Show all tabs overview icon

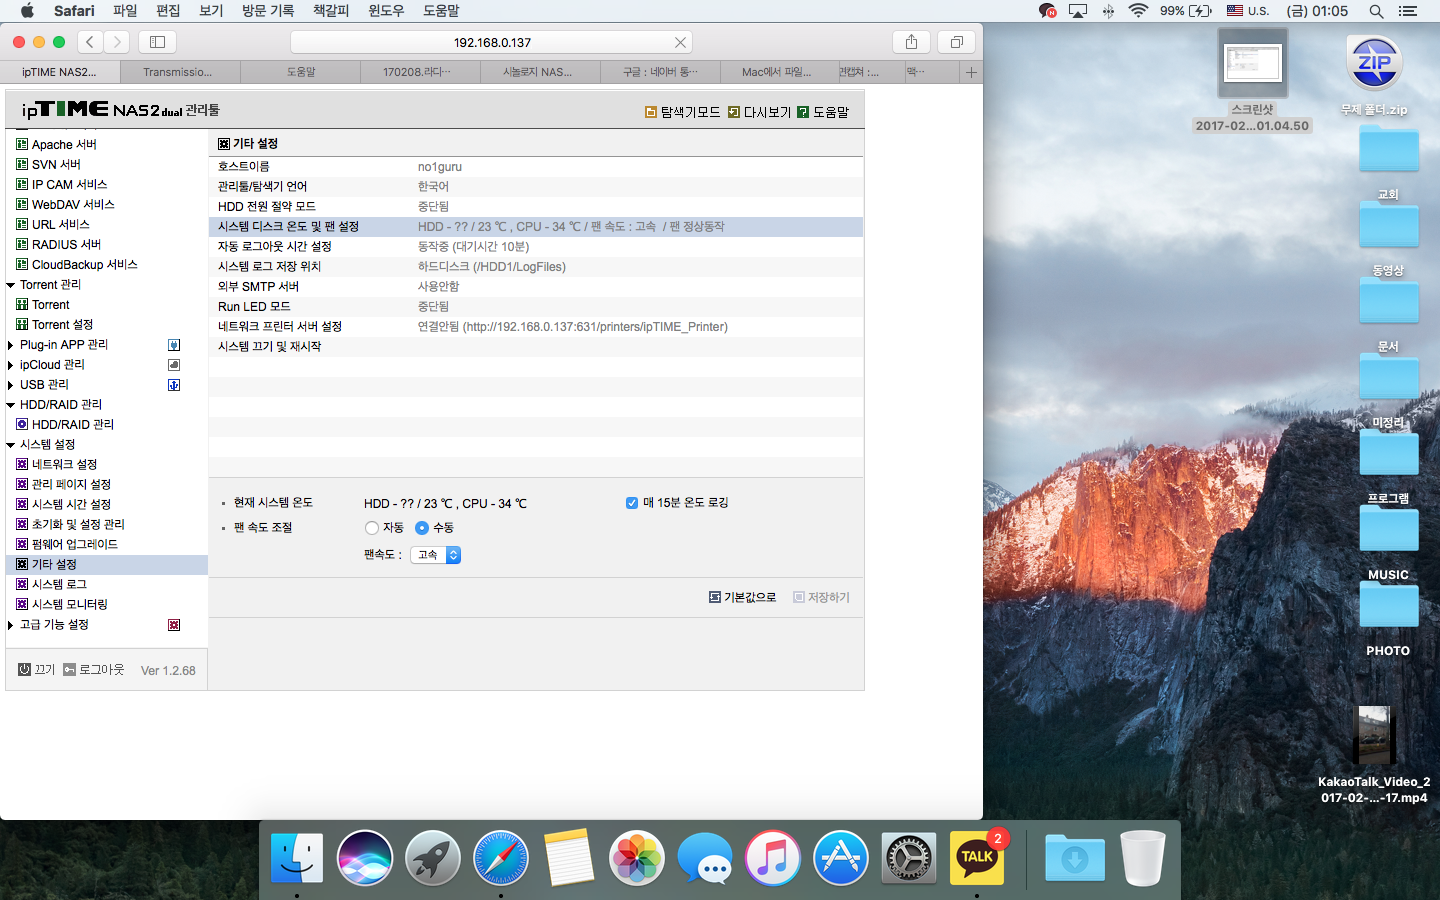coord(956,42)
